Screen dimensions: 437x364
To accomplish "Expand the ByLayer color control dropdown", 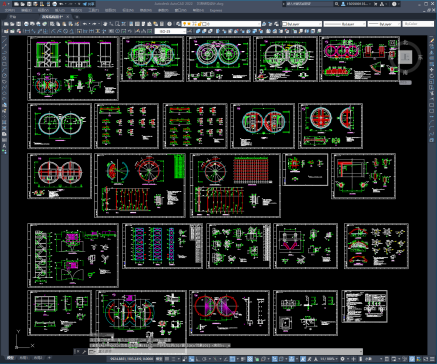I will [x=302, y=24].
